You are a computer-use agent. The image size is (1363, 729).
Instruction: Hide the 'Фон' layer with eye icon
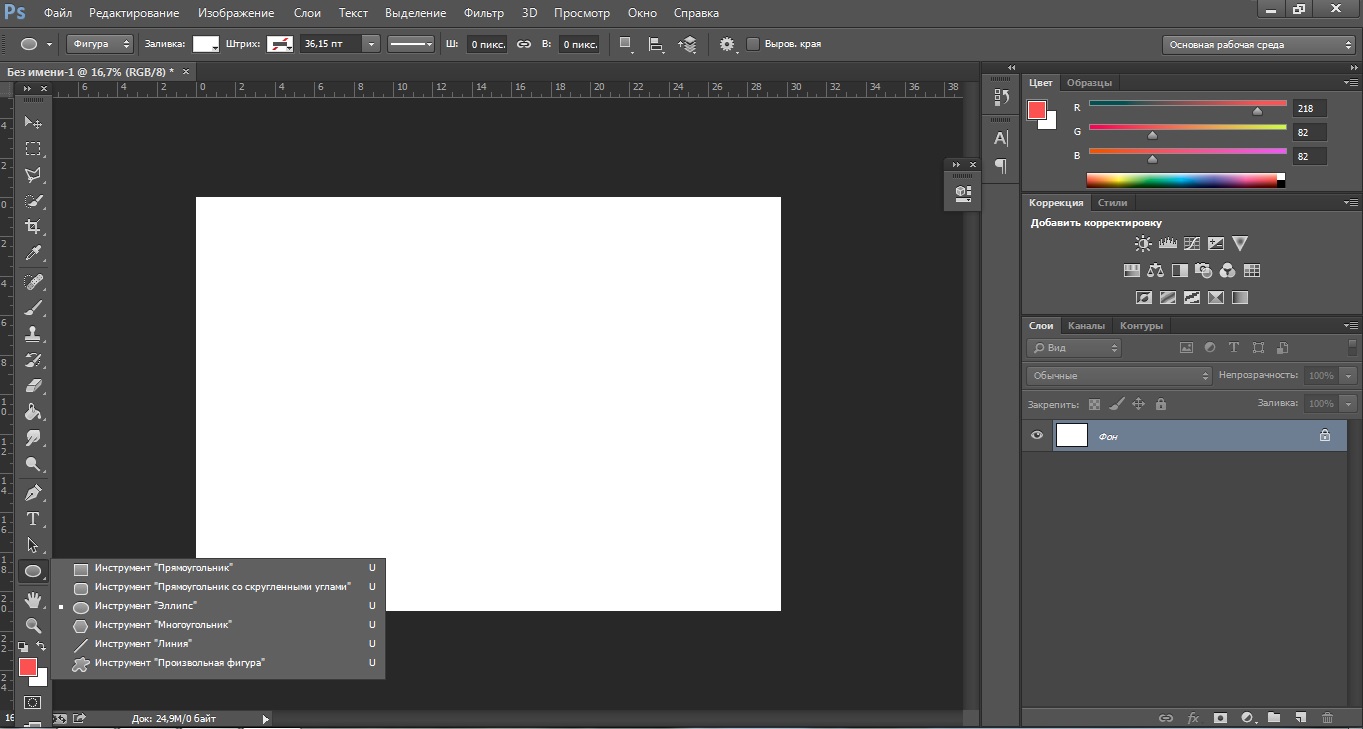[x=1037, y=436]
